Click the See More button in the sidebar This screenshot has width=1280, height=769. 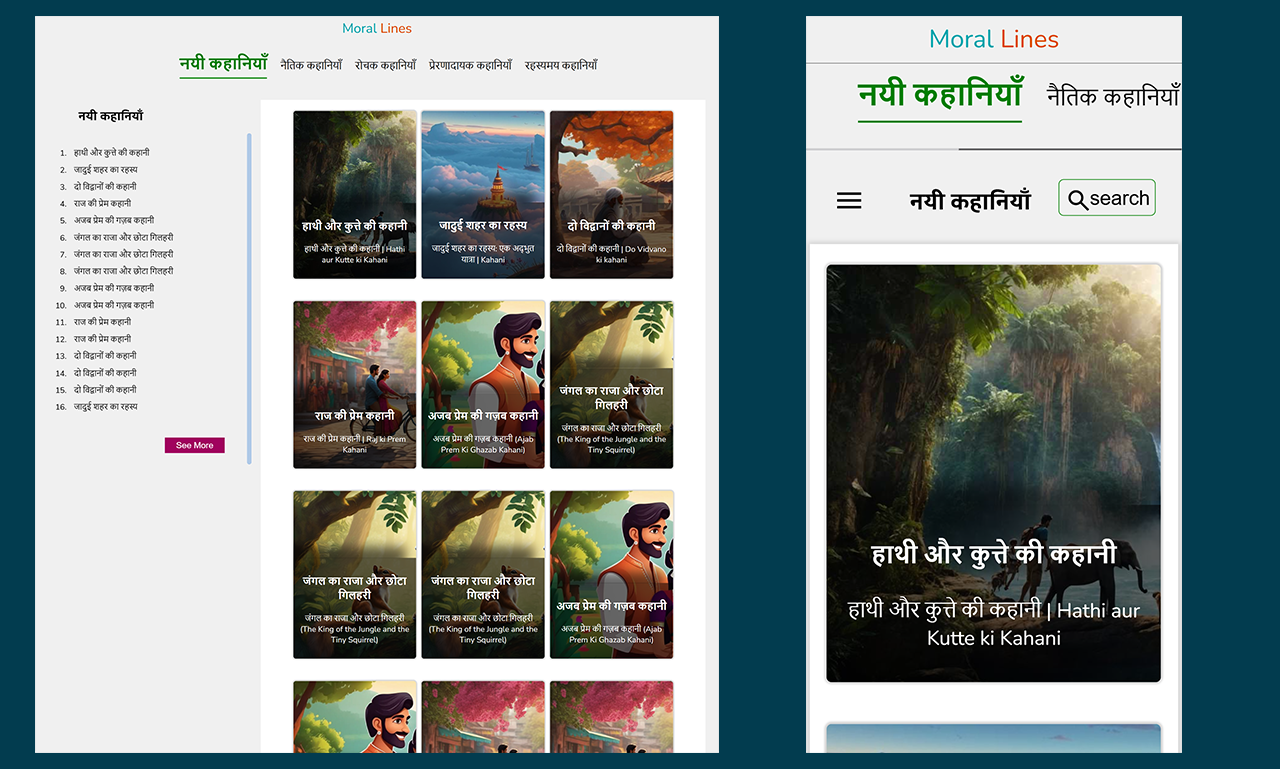pyautogui.click(x=194, y=445)
